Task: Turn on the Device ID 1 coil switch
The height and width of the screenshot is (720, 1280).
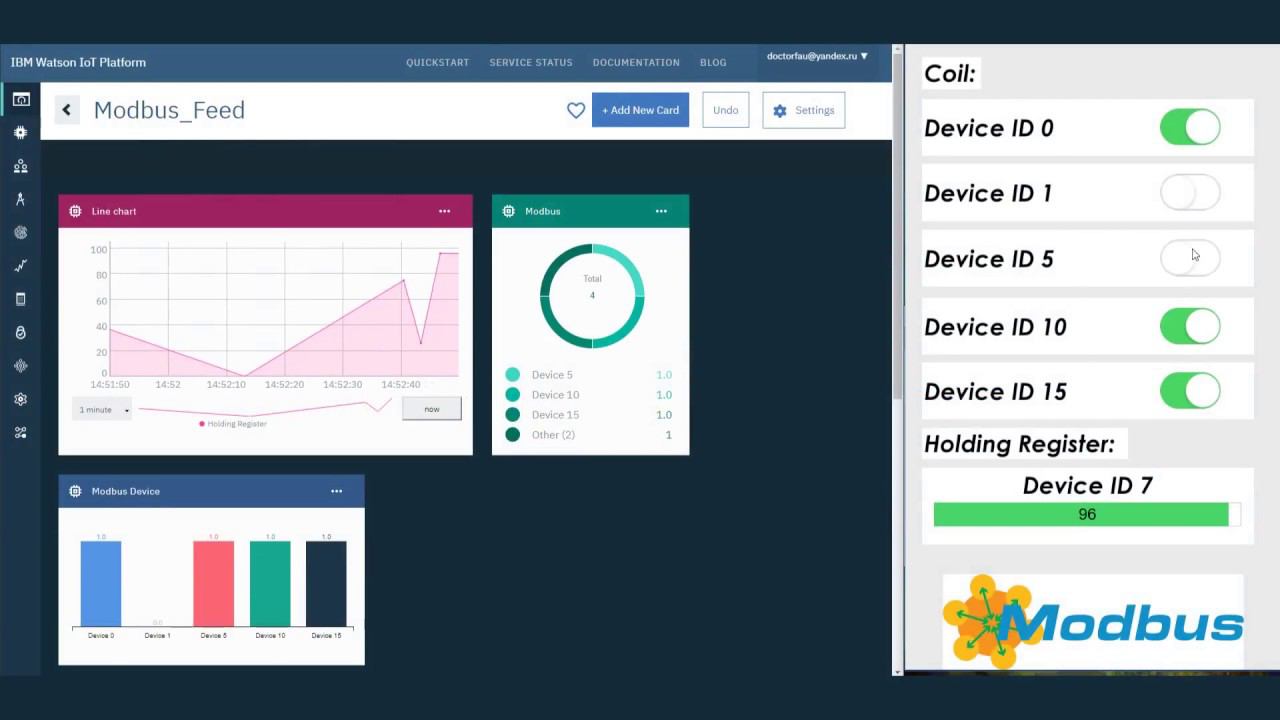Action: coord(1190,192)
